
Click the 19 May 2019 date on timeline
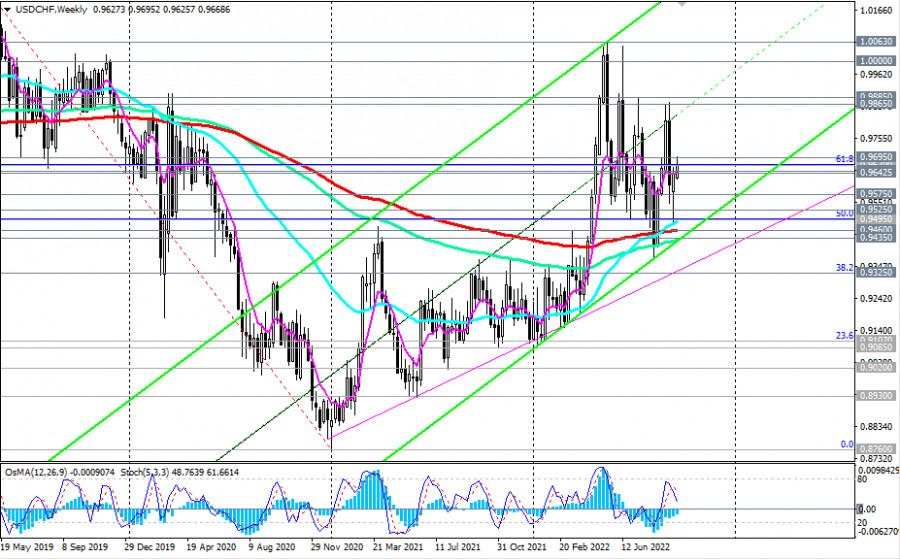pos(27,549)
